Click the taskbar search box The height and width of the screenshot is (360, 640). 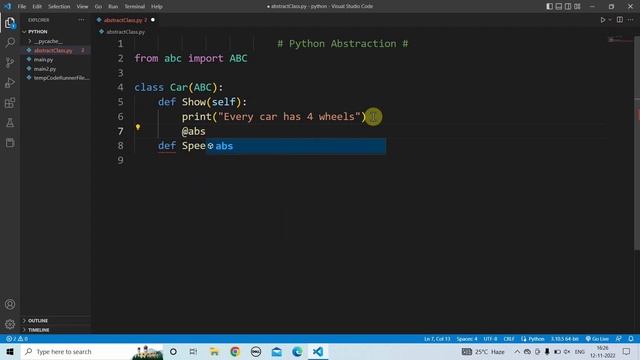coord(91,351)
